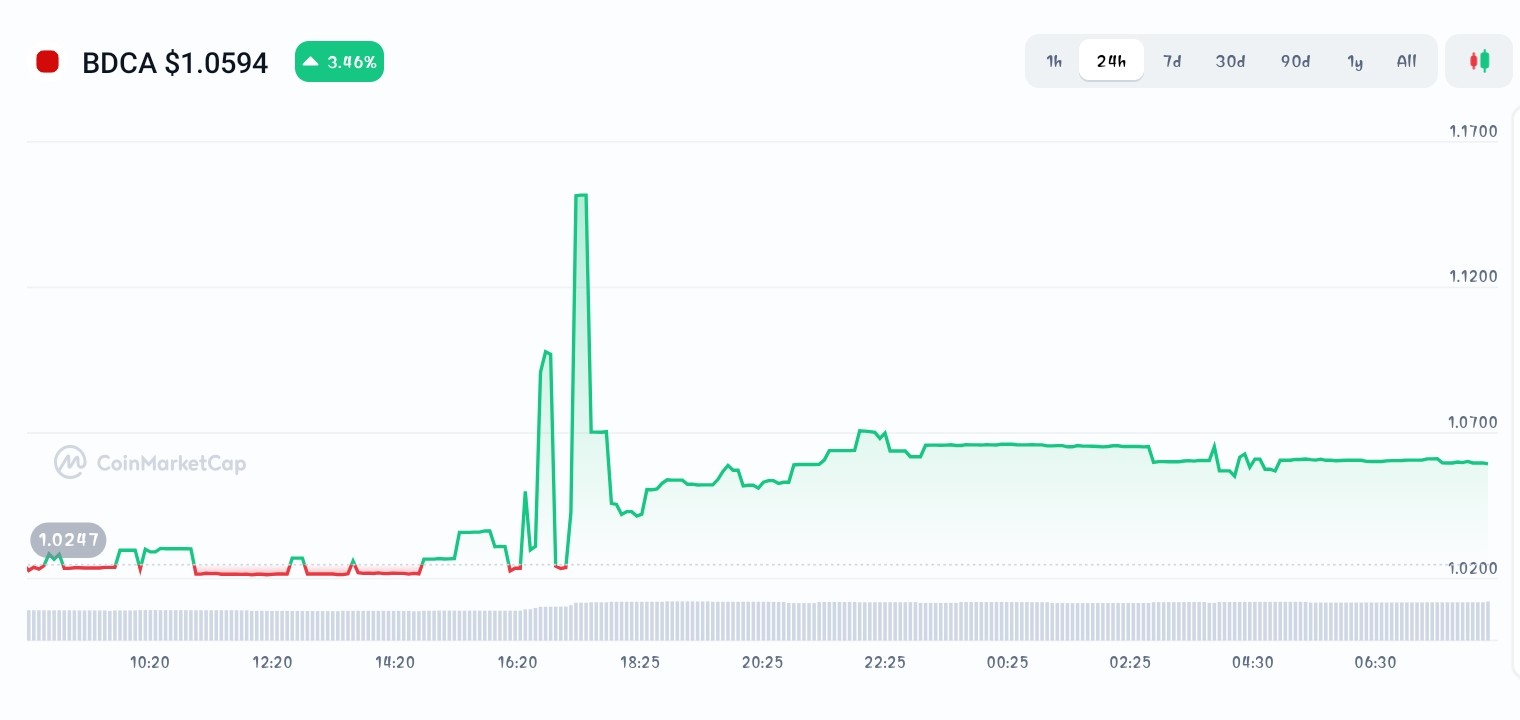Screen dimensions: 1520x720
Task: Click the 20:25 time axis label
Action: click(x=762, y=662)
